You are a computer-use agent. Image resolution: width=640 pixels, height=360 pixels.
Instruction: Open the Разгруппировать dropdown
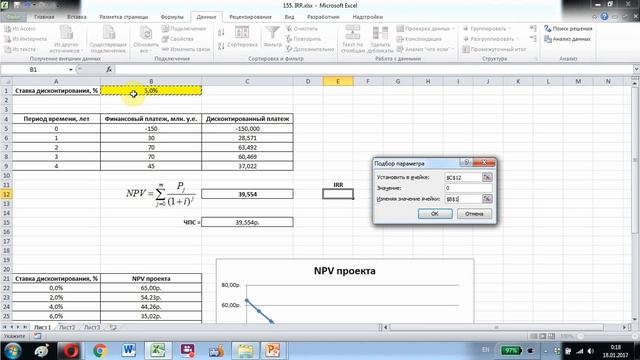click(518, 39)
